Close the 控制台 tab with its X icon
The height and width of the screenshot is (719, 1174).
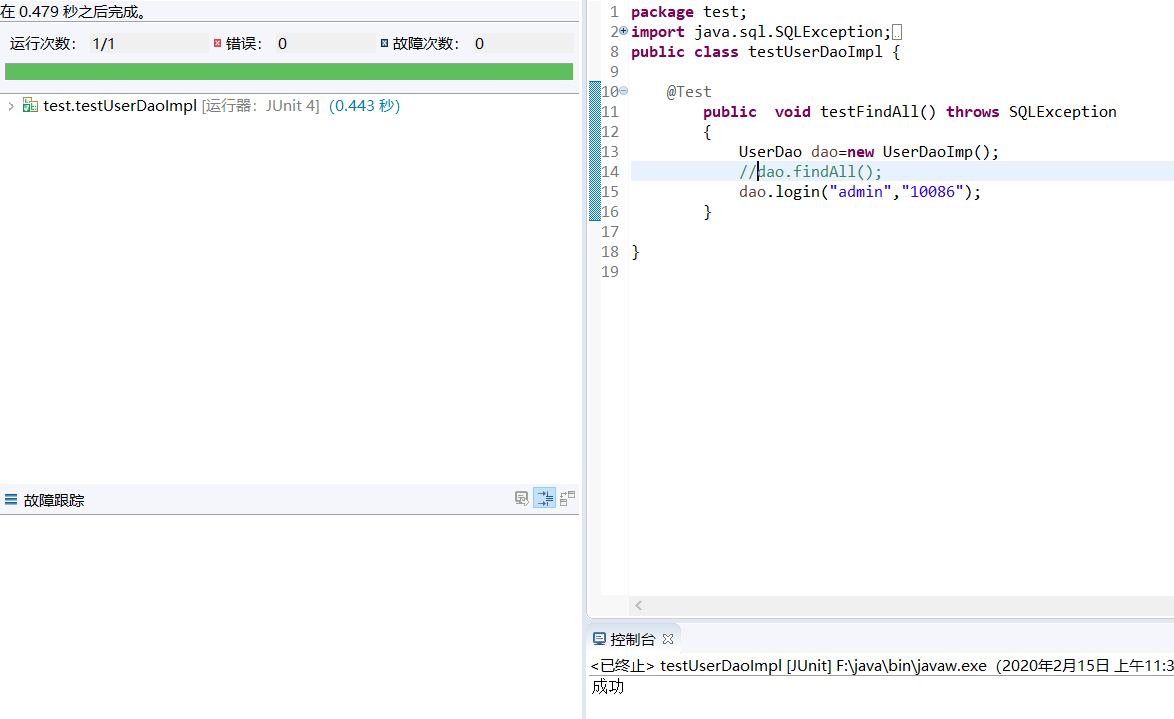click(x=668, y=639)
